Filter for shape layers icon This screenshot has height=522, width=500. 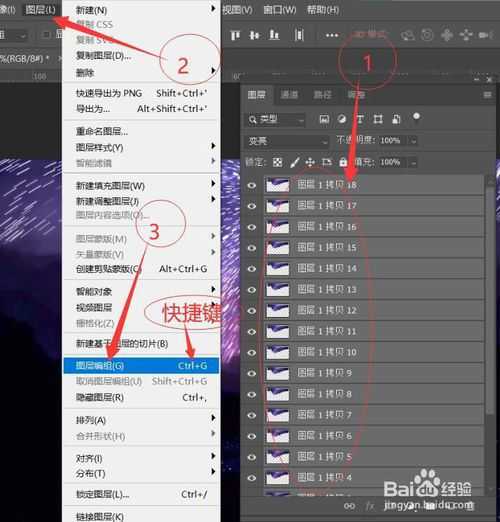tap(378, 119)
